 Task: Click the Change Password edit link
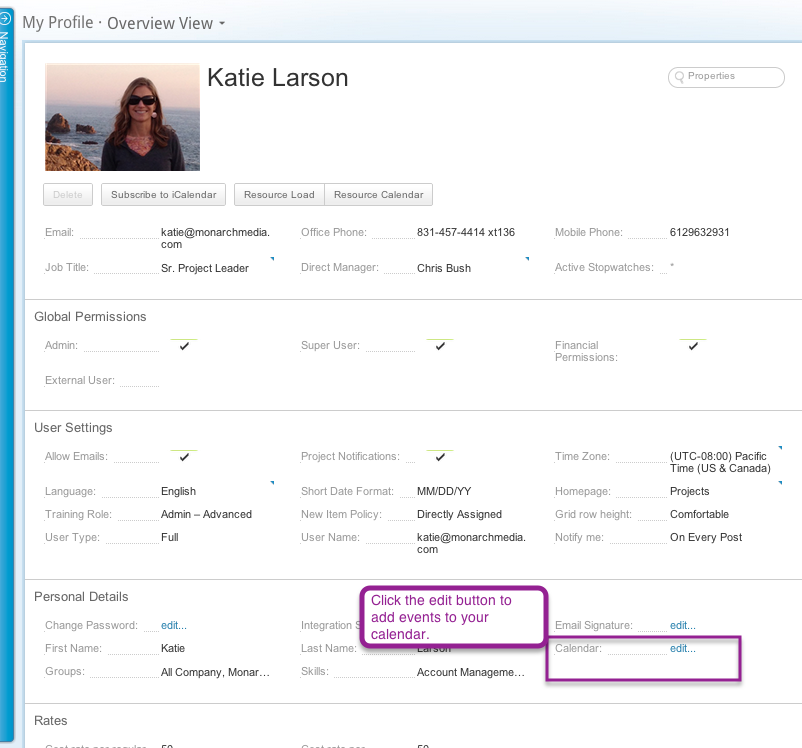[174, 625]
